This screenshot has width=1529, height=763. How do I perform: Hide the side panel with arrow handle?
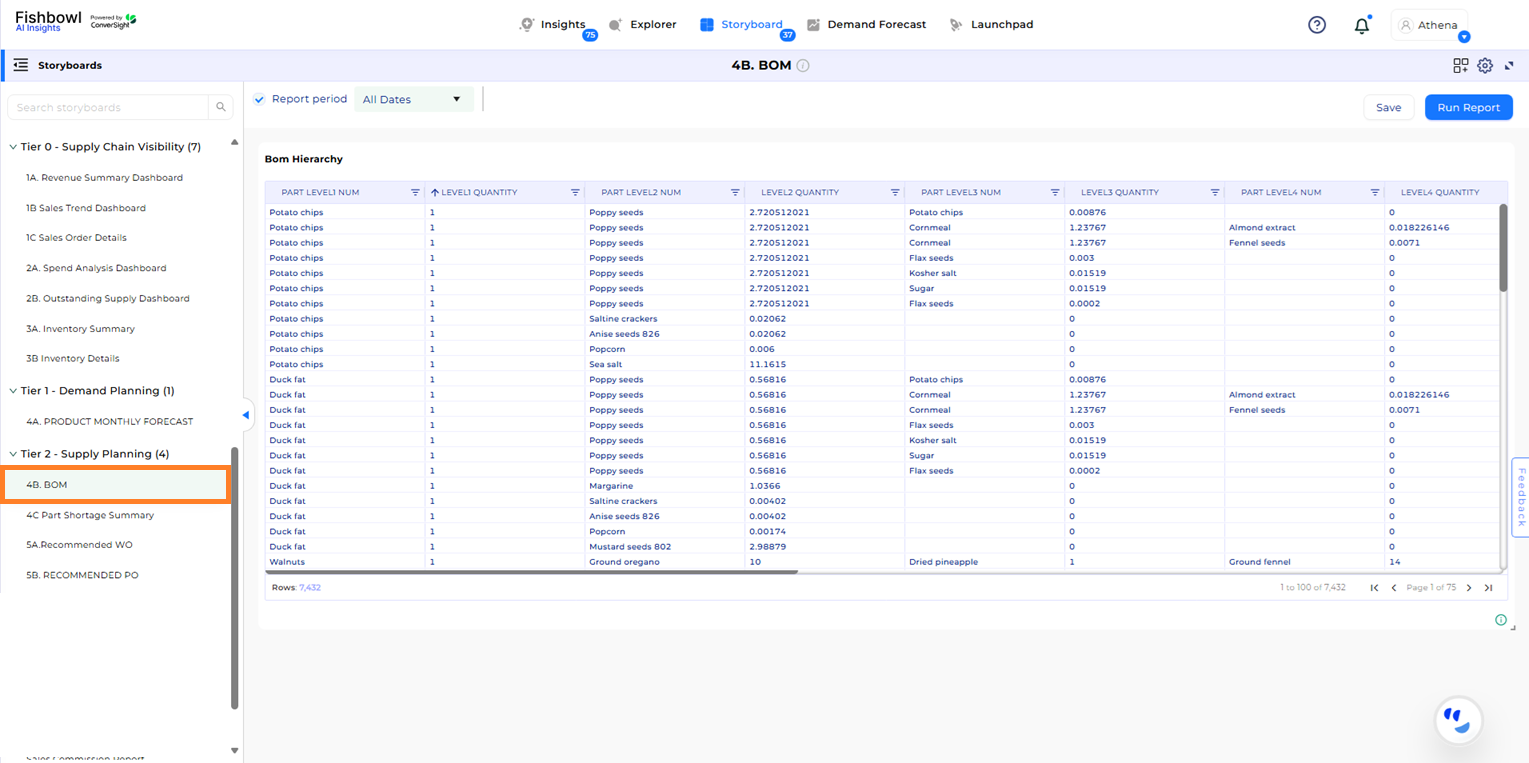246,414
